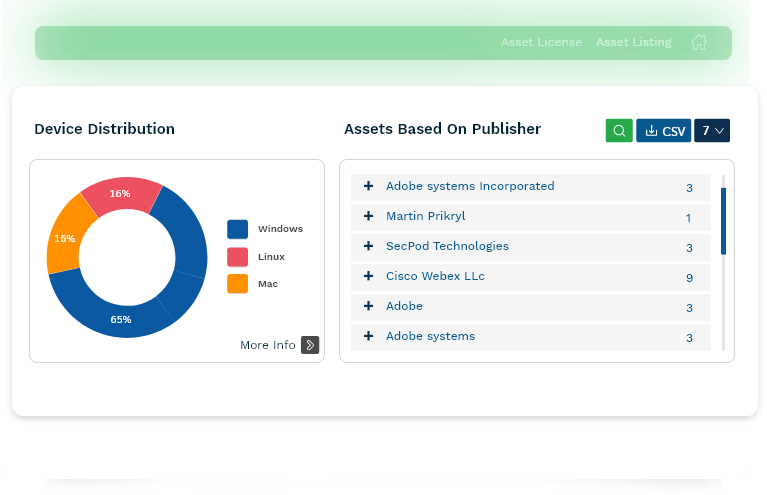Click count 3 for Adobe systems Incorporated
Screen dimensions: 767x495
coord(689,188)
